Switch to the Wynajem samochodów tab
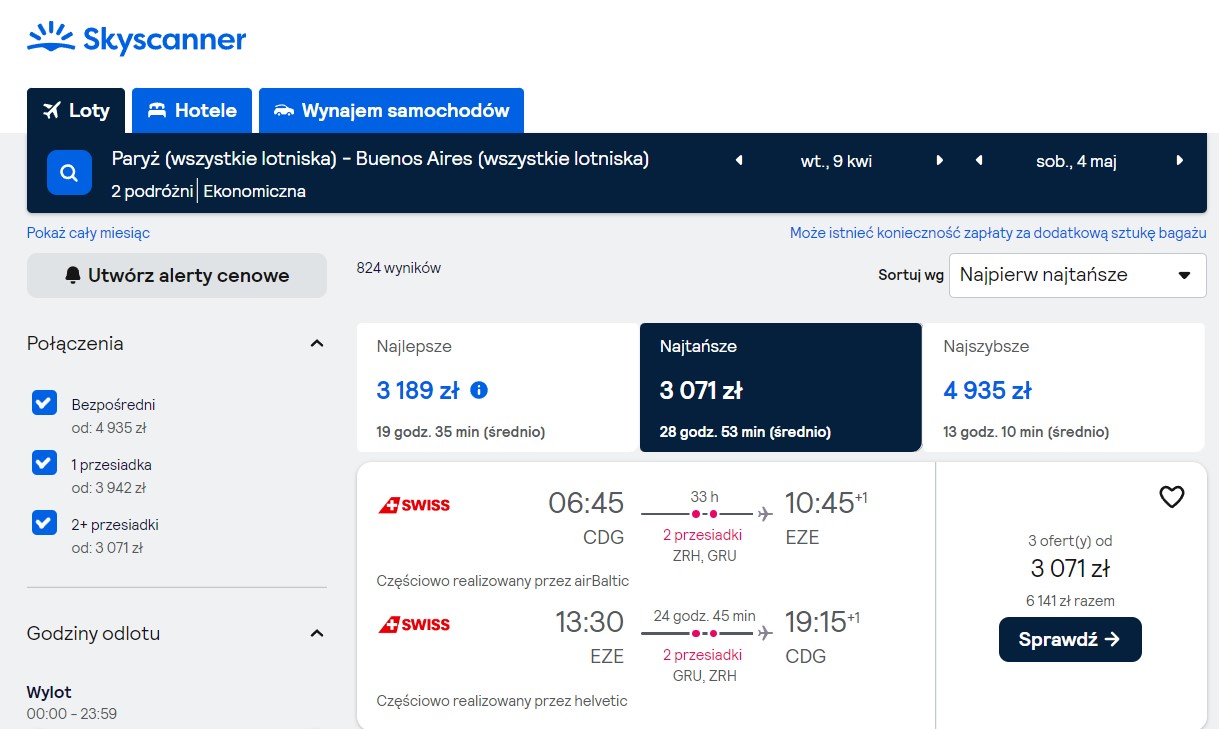The width and height of the screenshot is (1219, 729). pos(391,111)
